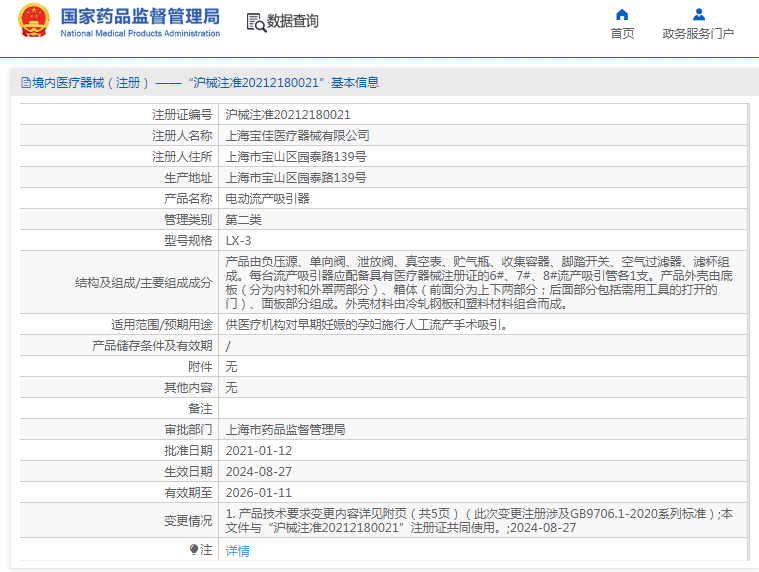Open the 详情 link
Viewport: 759px width, 572px height.
point(238,551)
